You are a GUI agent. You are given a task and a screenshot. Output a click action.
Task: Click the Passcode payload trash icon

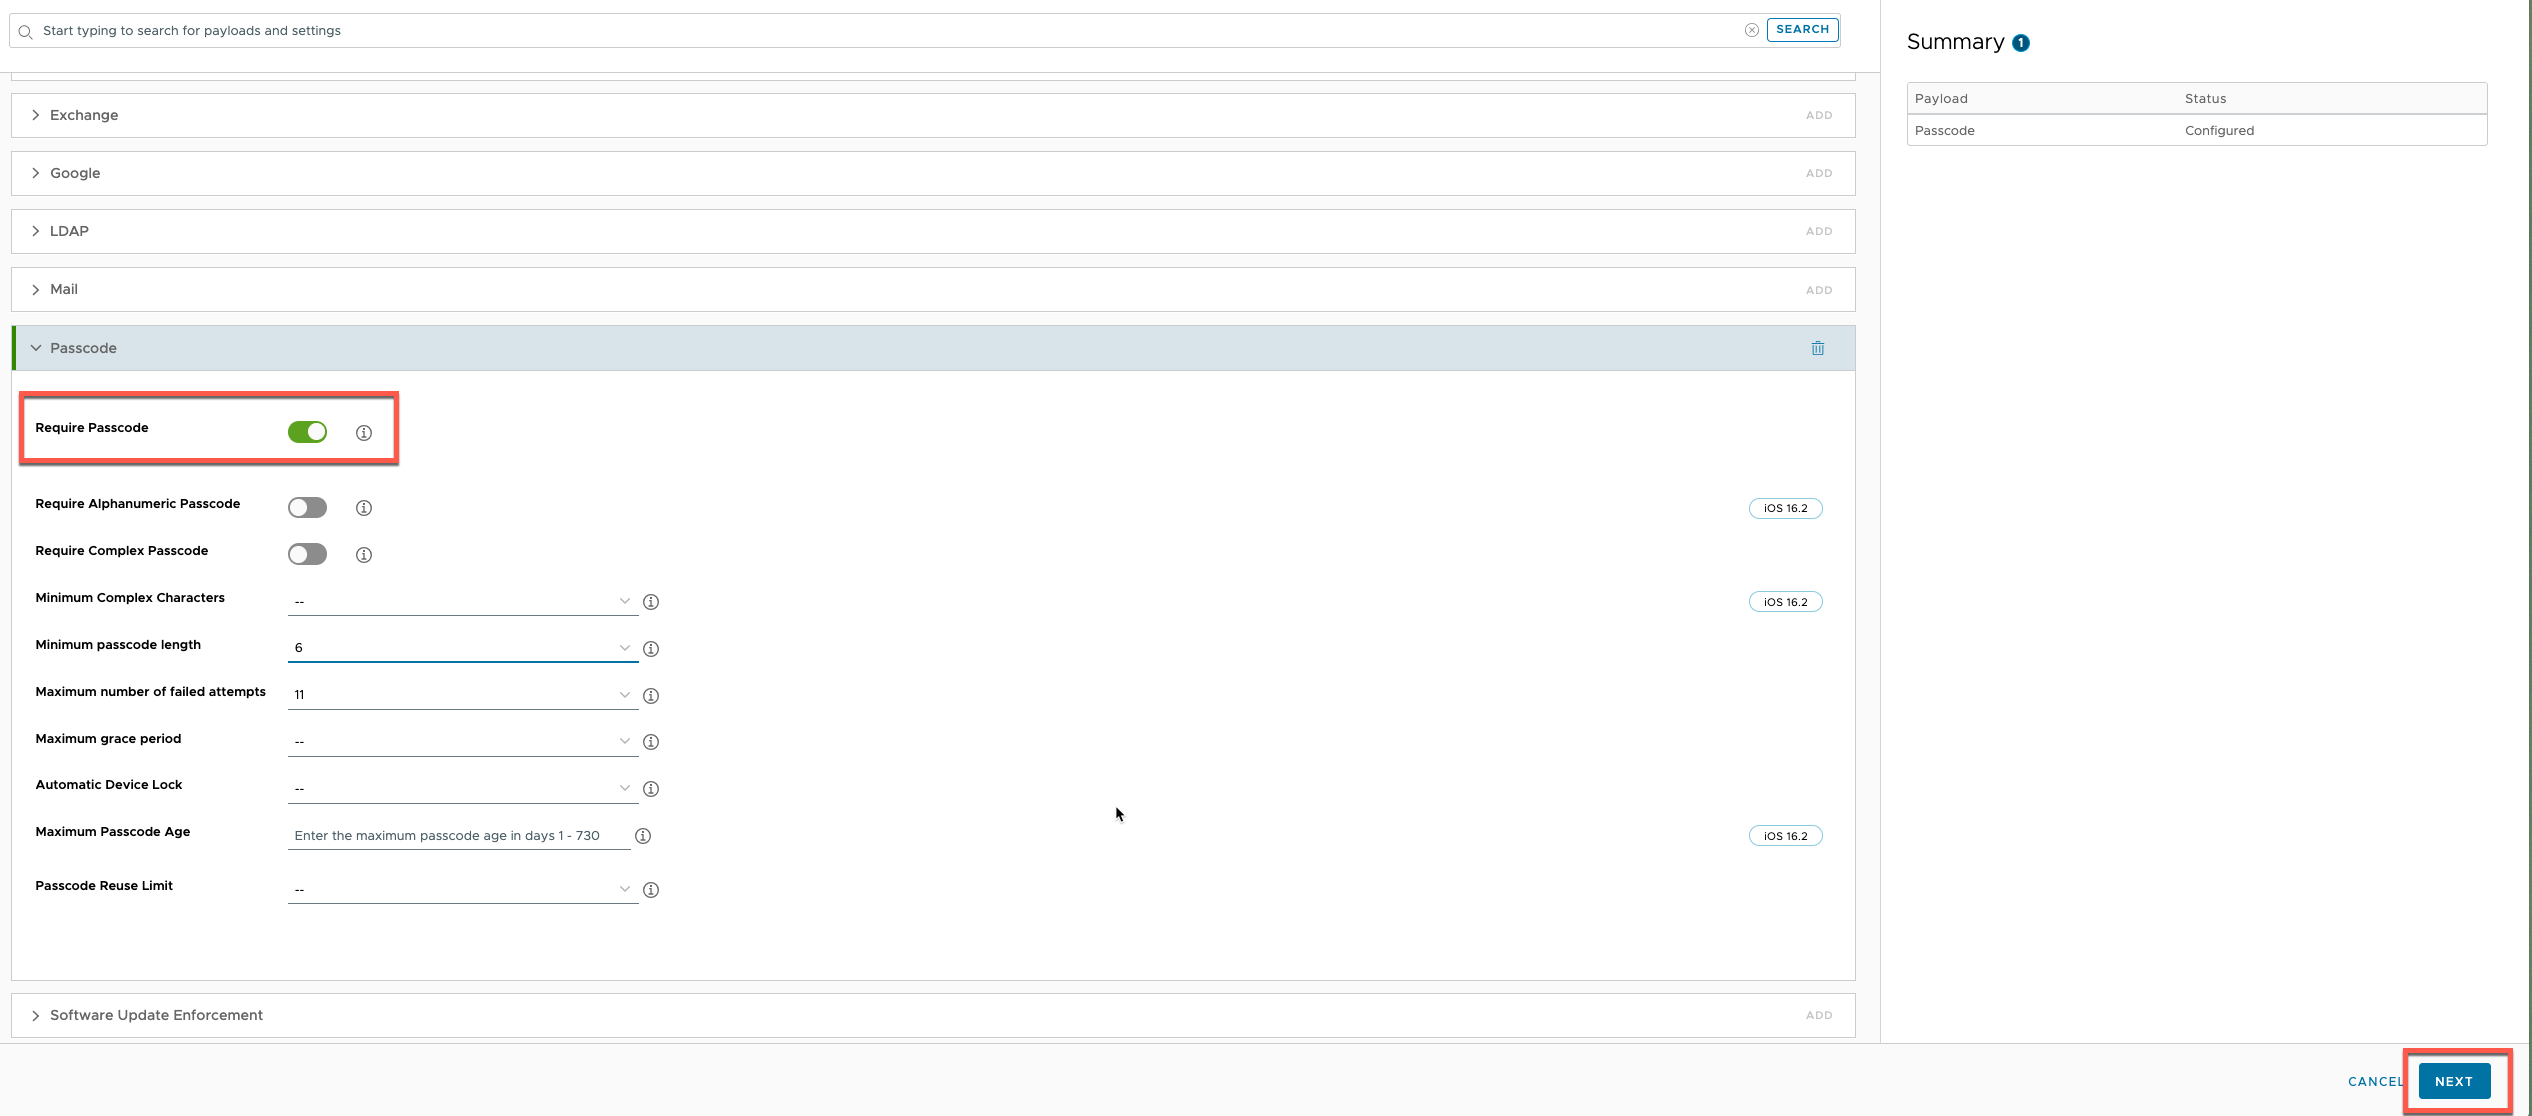(1817, 348)
